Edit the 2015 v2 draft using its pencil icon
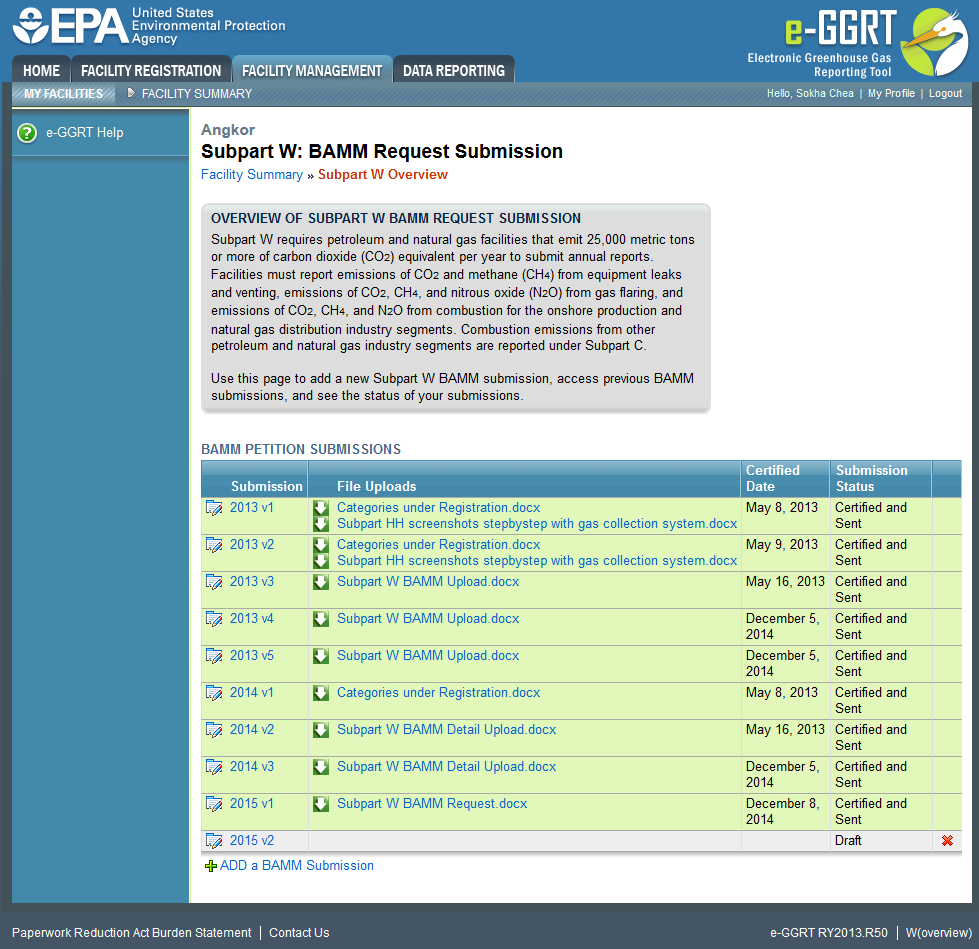 pyautogui.click(x=214, y=840)
